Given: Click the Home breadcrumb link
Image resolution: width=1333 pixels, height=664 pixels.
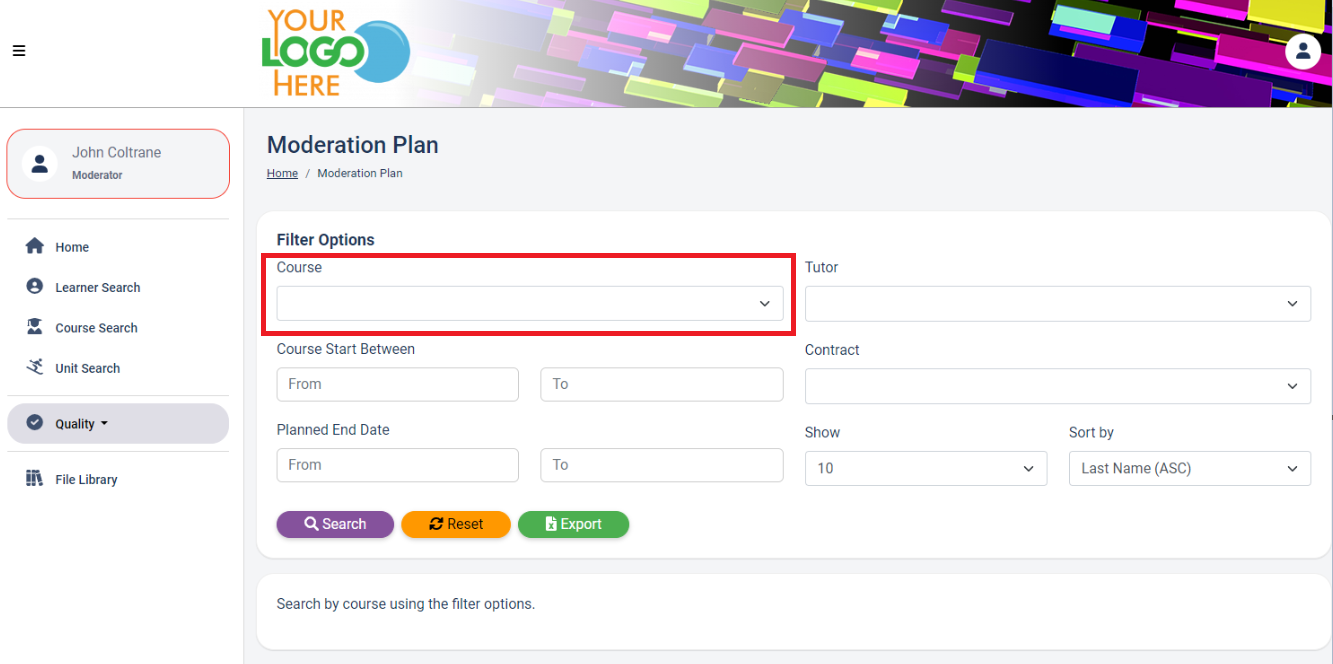Looking at the screenshot, I should click(x=282, y=173).
